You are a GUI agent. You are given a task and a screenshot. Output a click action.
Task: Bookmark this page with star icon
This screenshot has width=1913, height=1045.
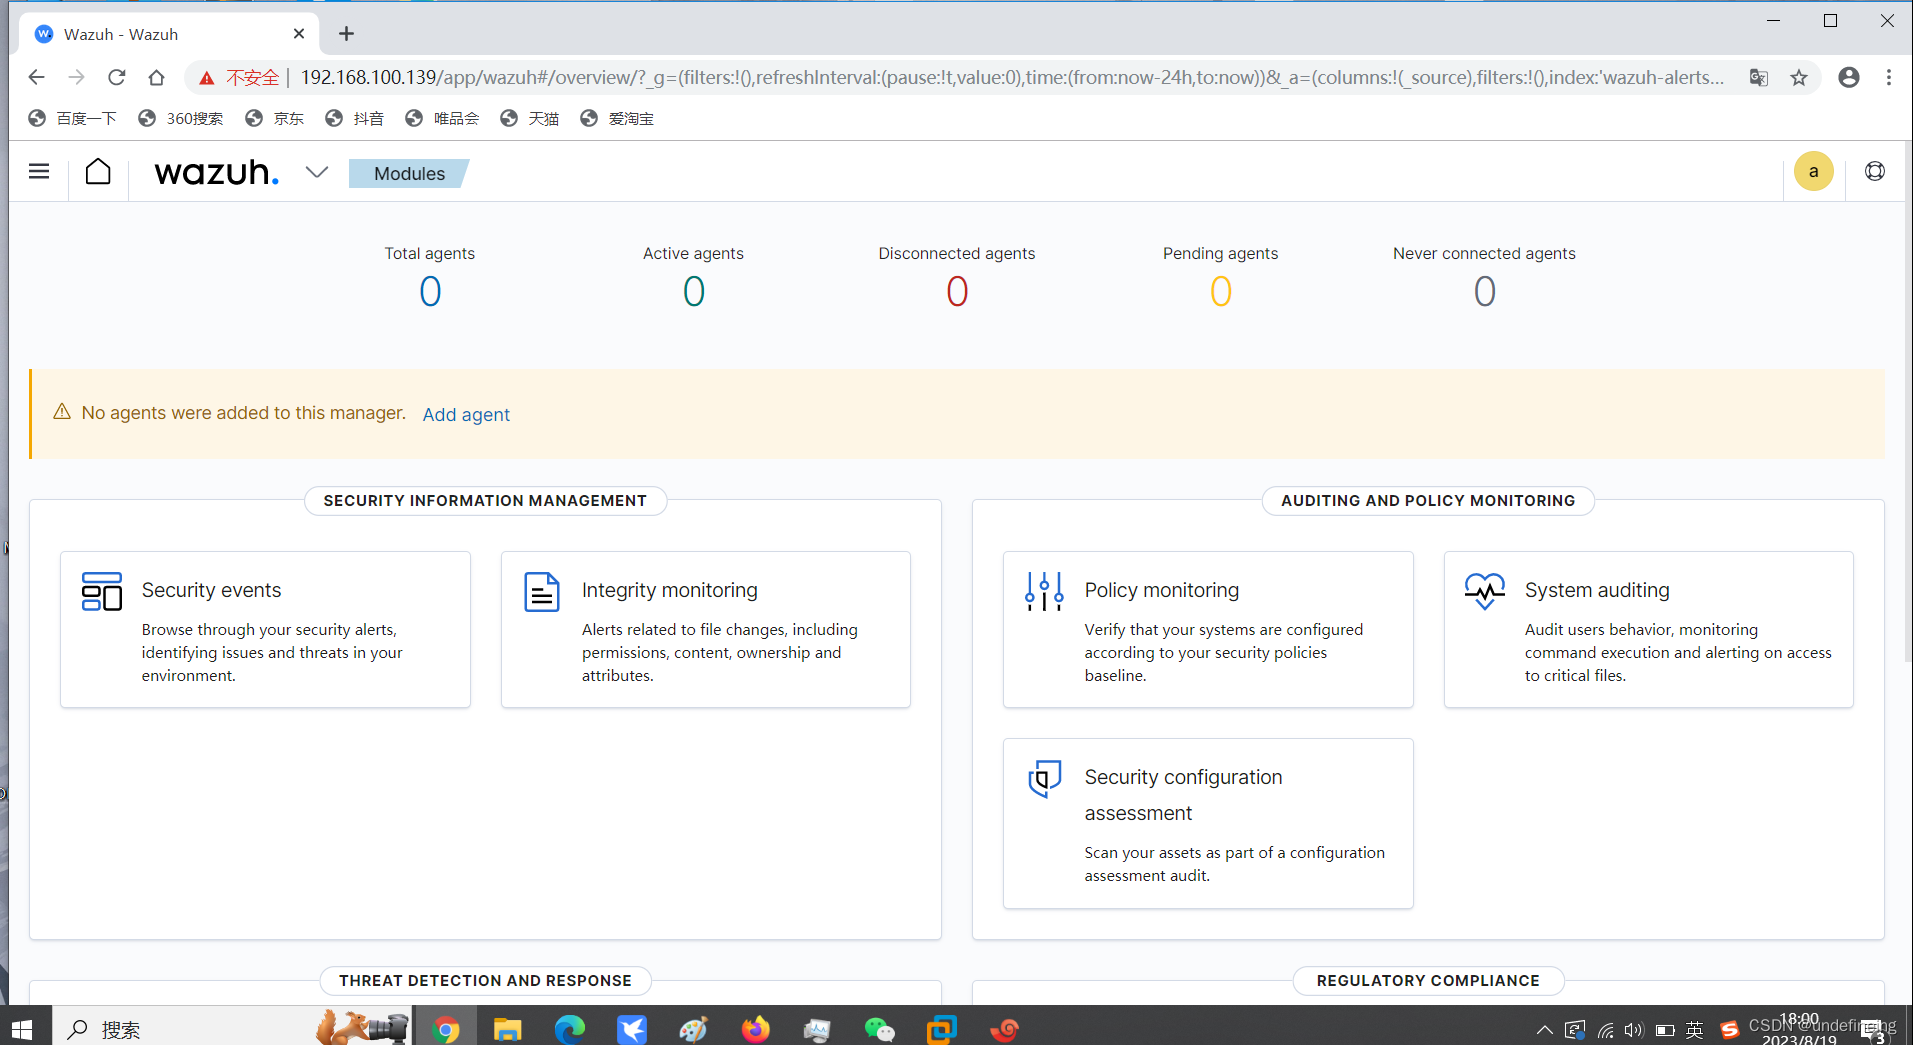(1799, 77)
